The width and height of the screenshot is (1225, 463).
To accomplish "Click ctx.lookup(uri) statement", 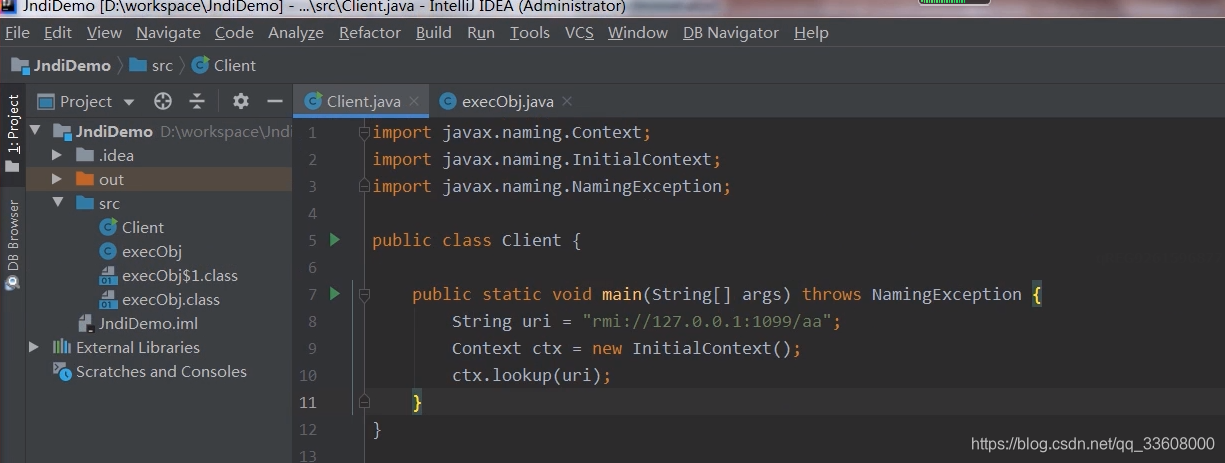I will click(531, 375).
